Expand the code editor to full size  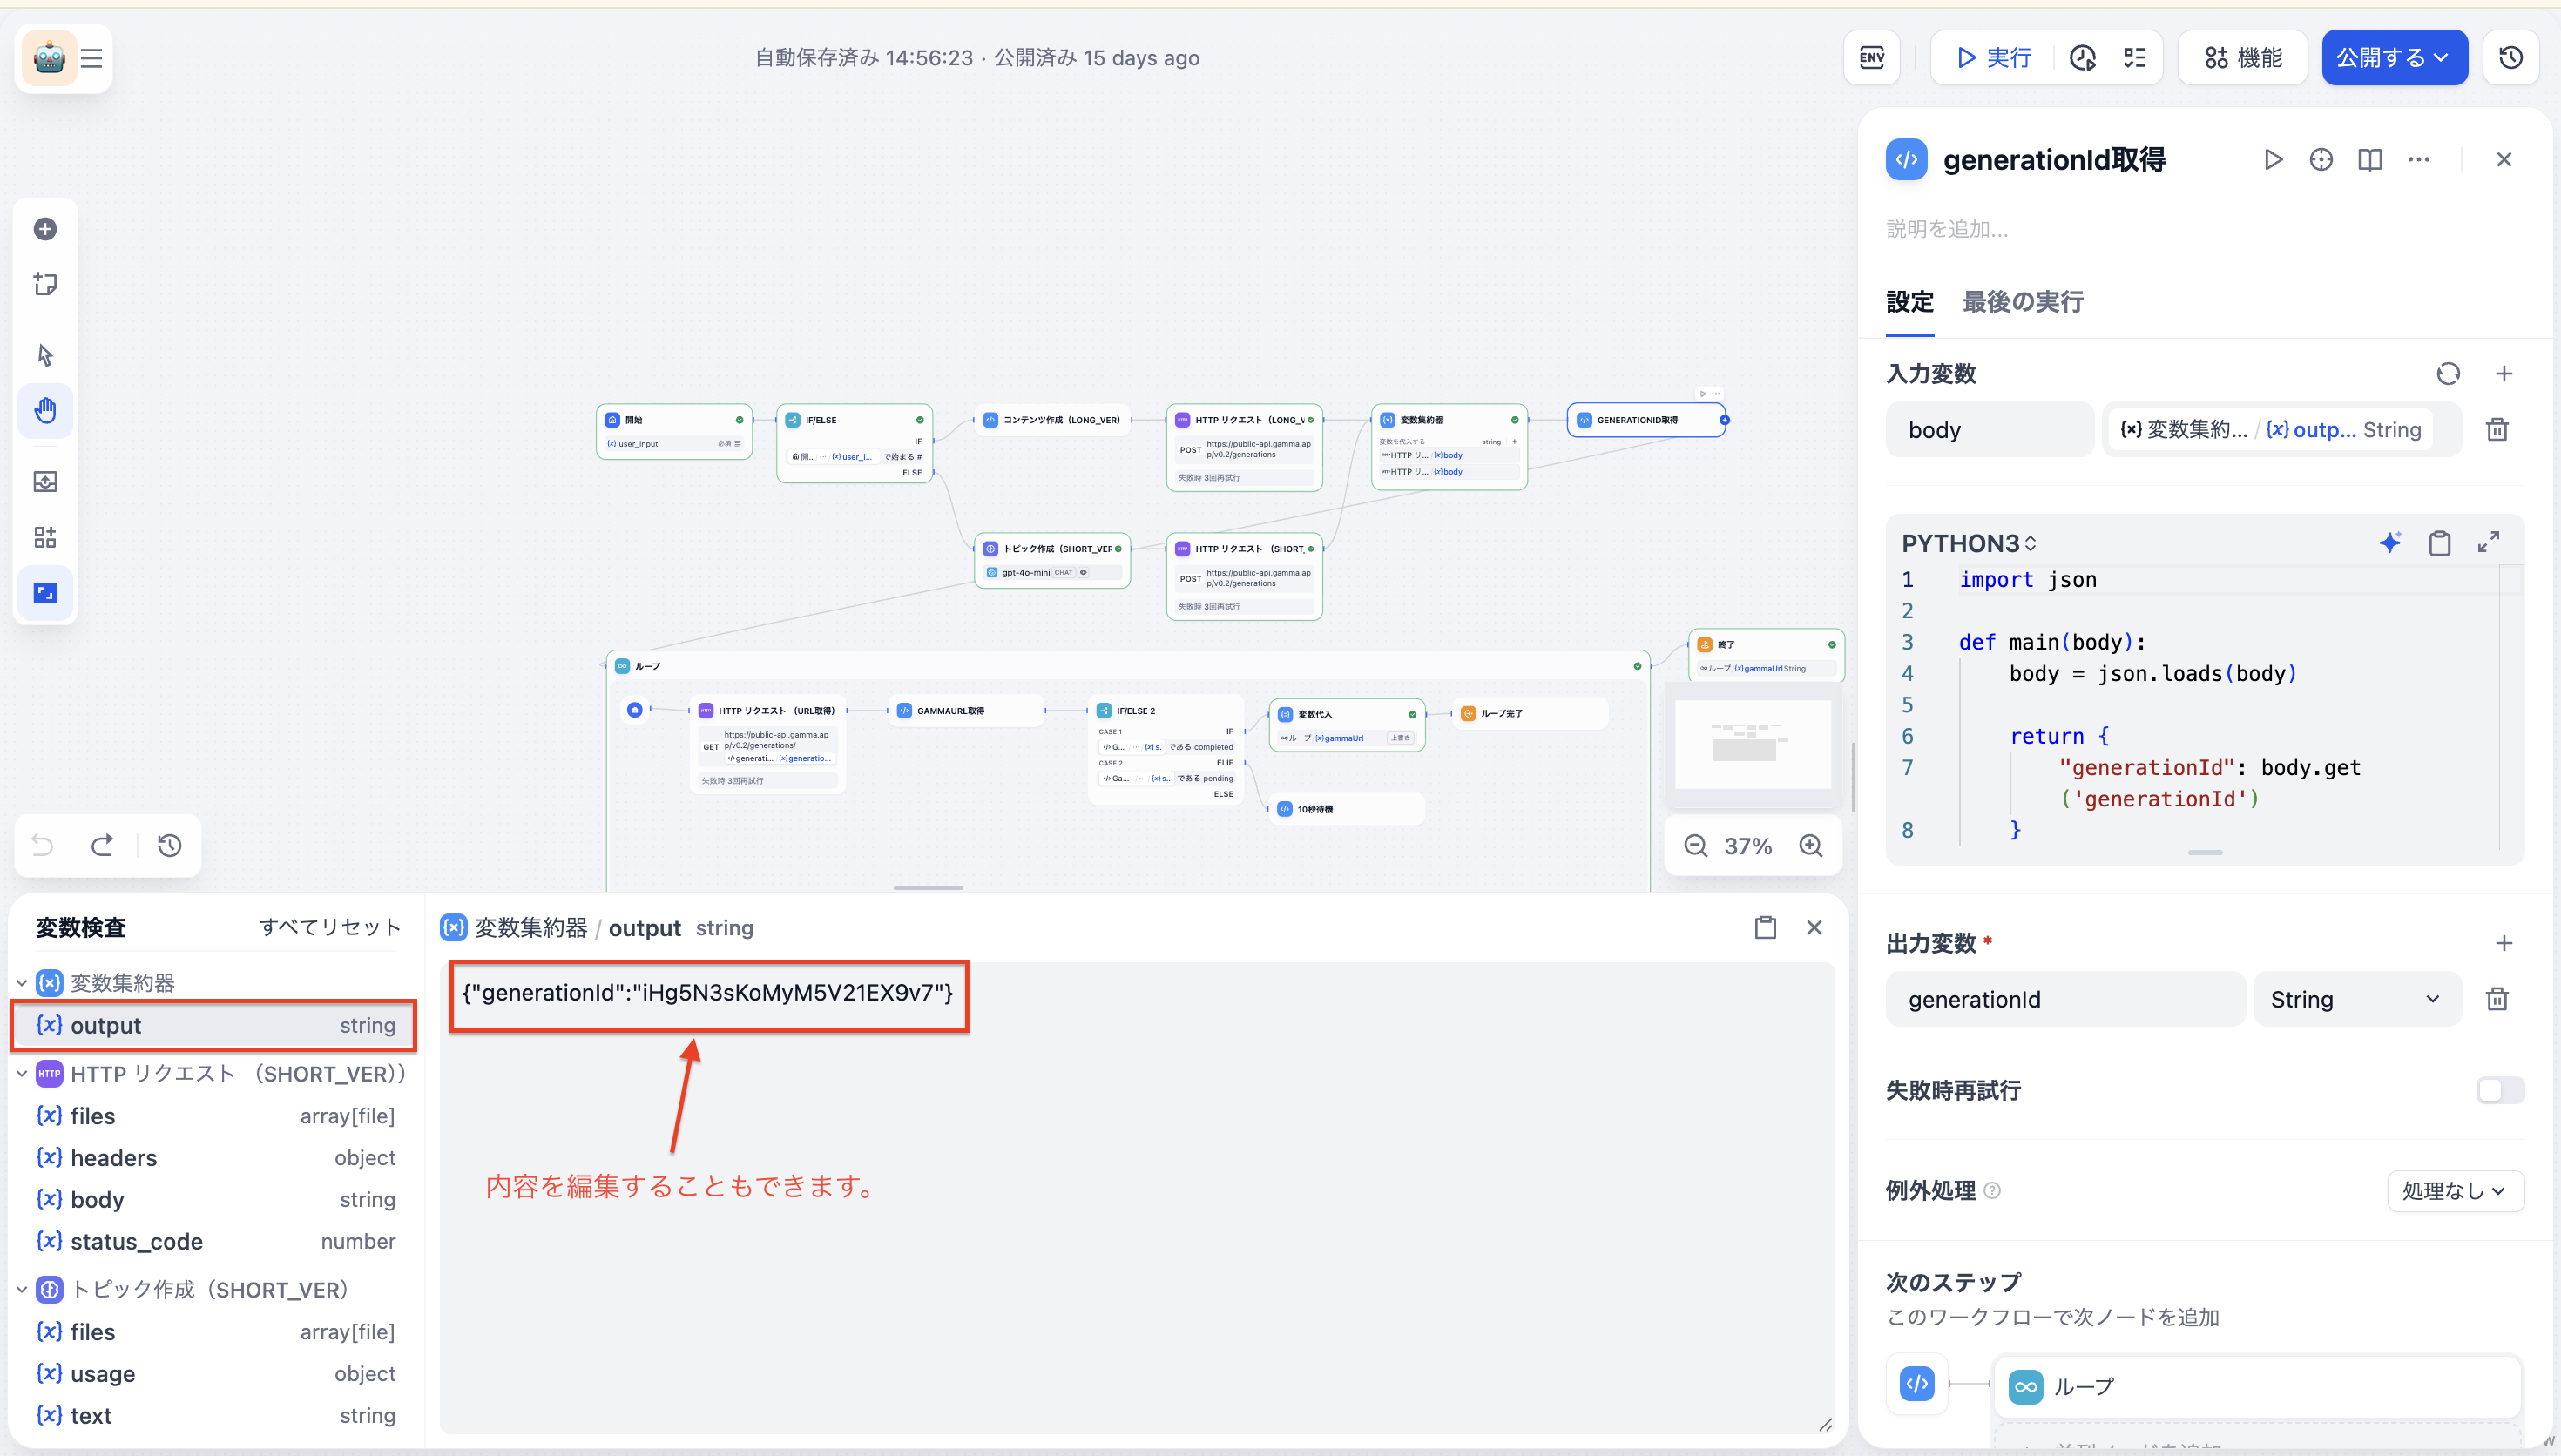coord(2488,543)
